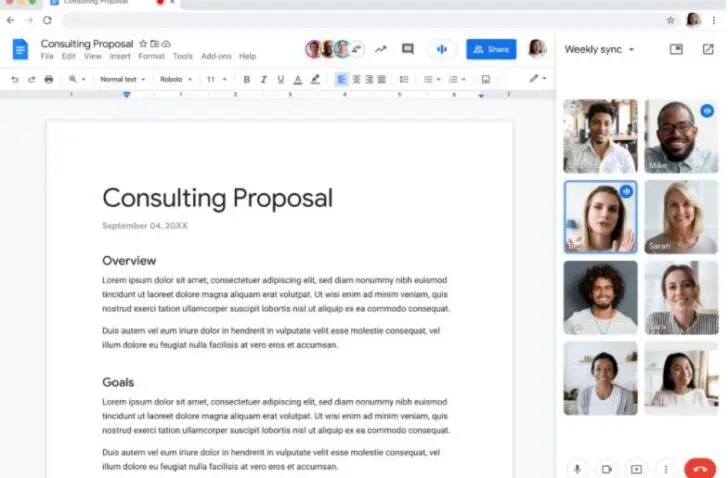
Task: Click the Meet call button beside Share
Action: [x=442, y=49]
